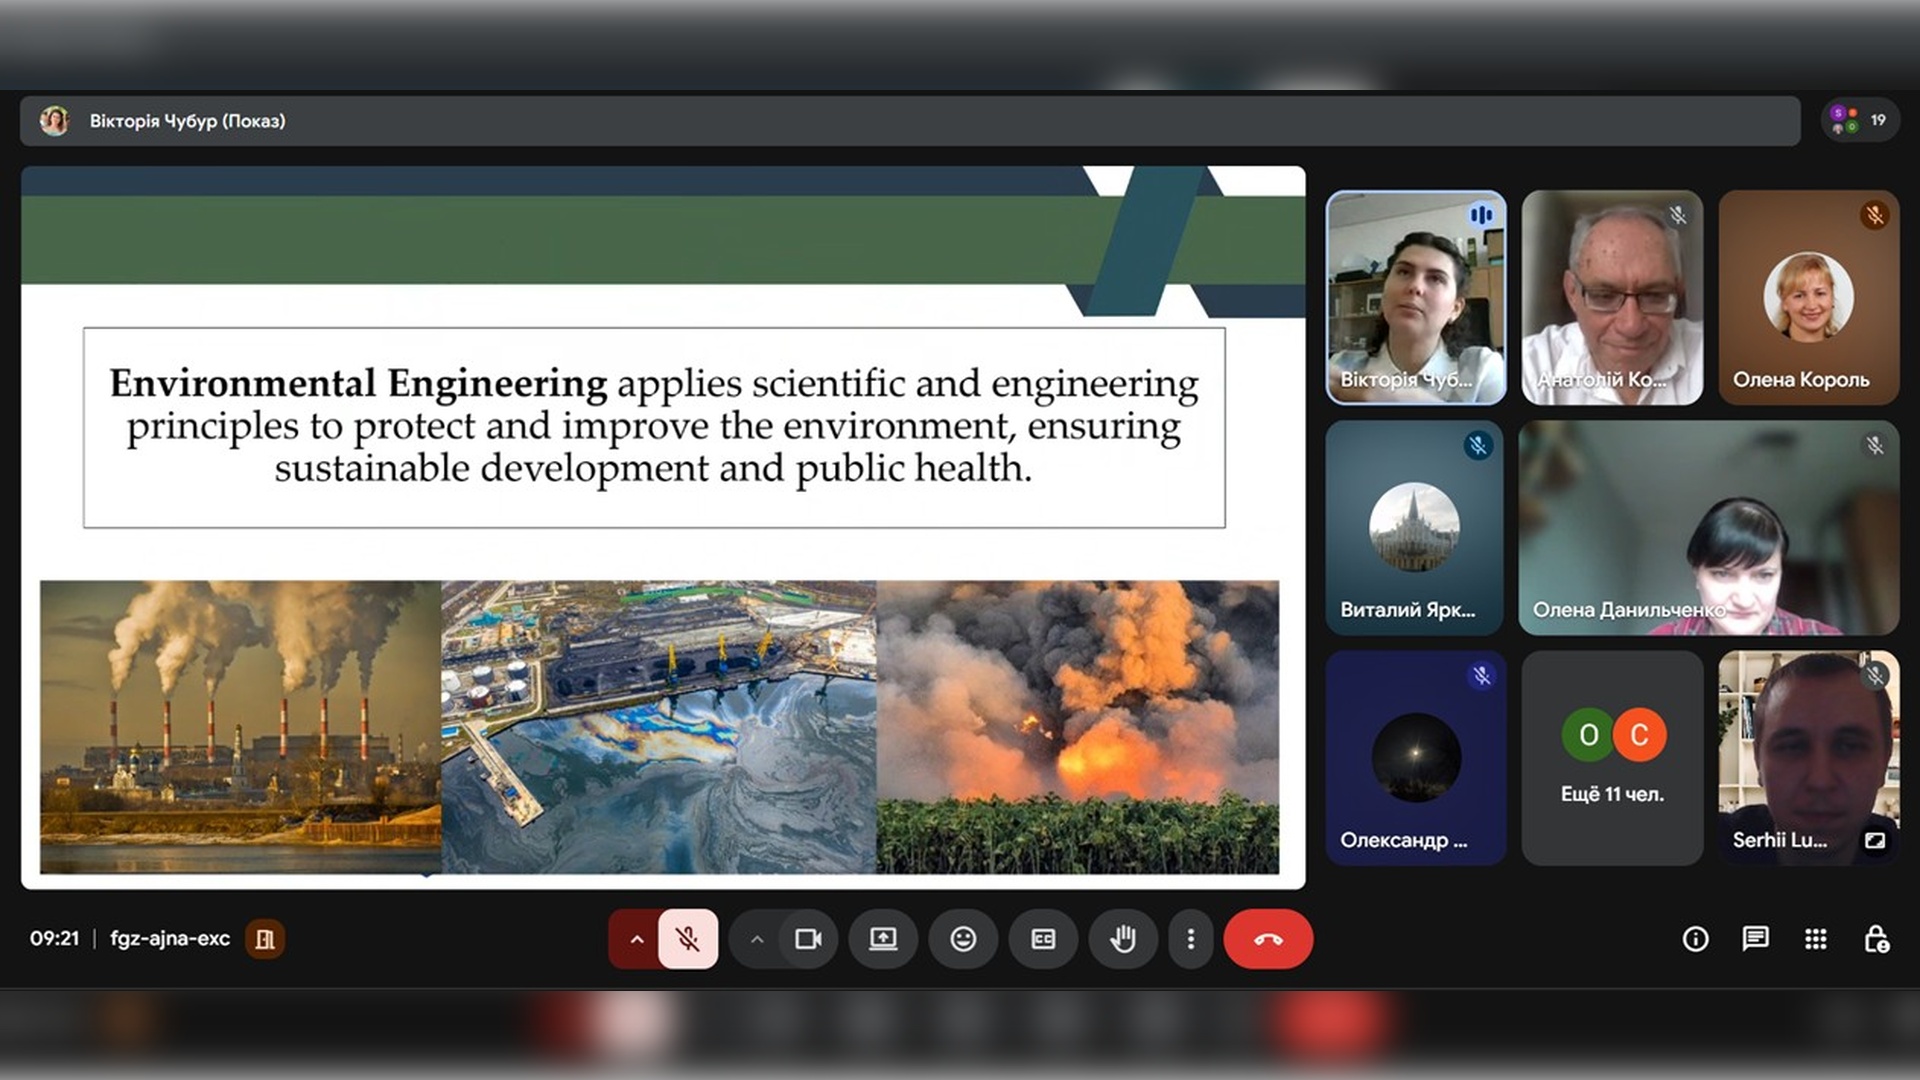The width and height of the screenshot is (1920, 1080).
Task: Open the chat panel icon
Action: (x=1755, y=939)
